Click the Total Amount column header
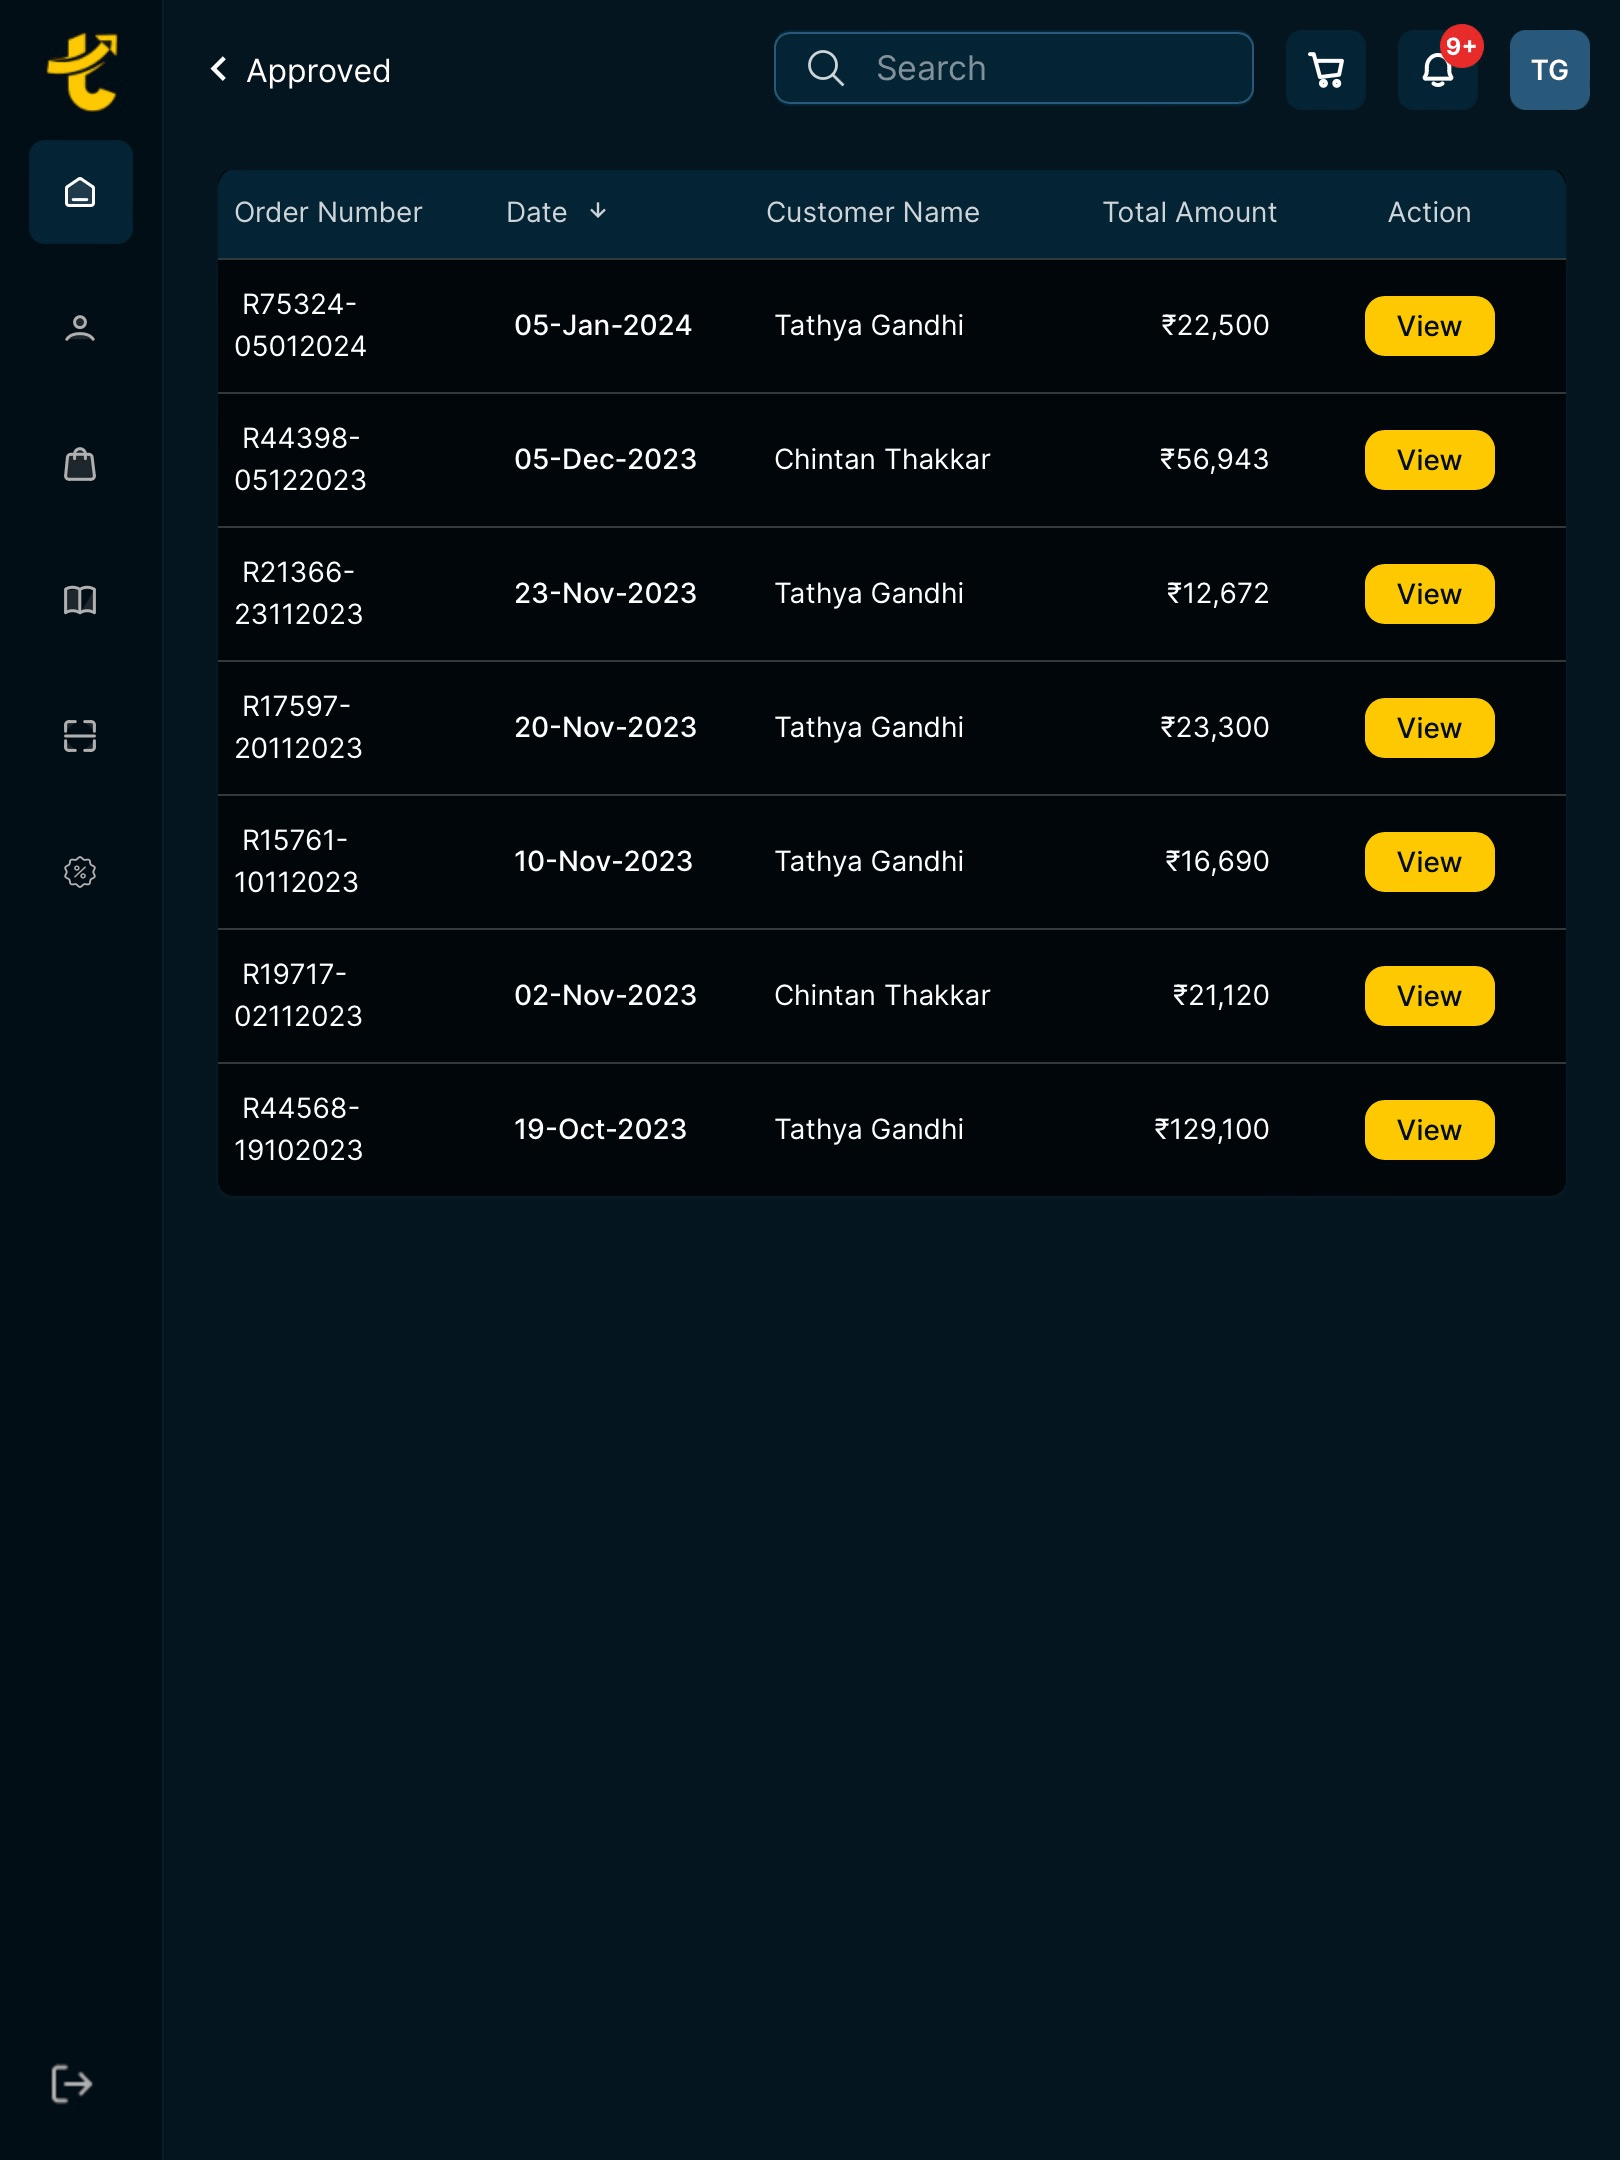Screen dimensions: 1620x2160 (1189, 212)
